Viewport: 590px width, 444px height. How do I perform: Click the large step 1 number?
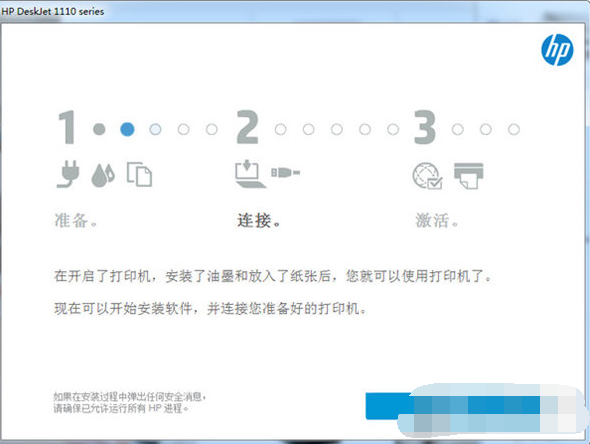pos(67,127)
